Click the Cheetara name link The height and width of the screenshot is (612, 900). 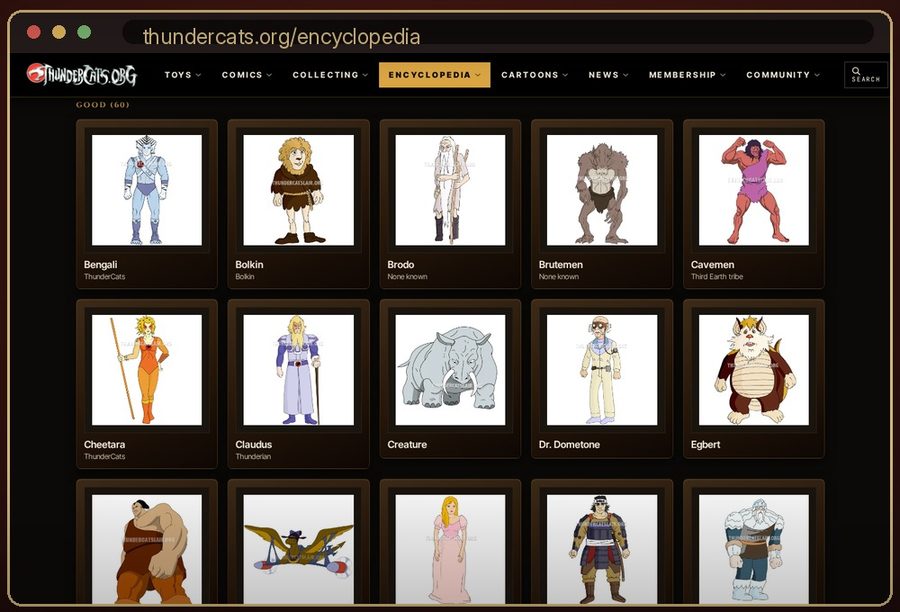click(104, 444)
